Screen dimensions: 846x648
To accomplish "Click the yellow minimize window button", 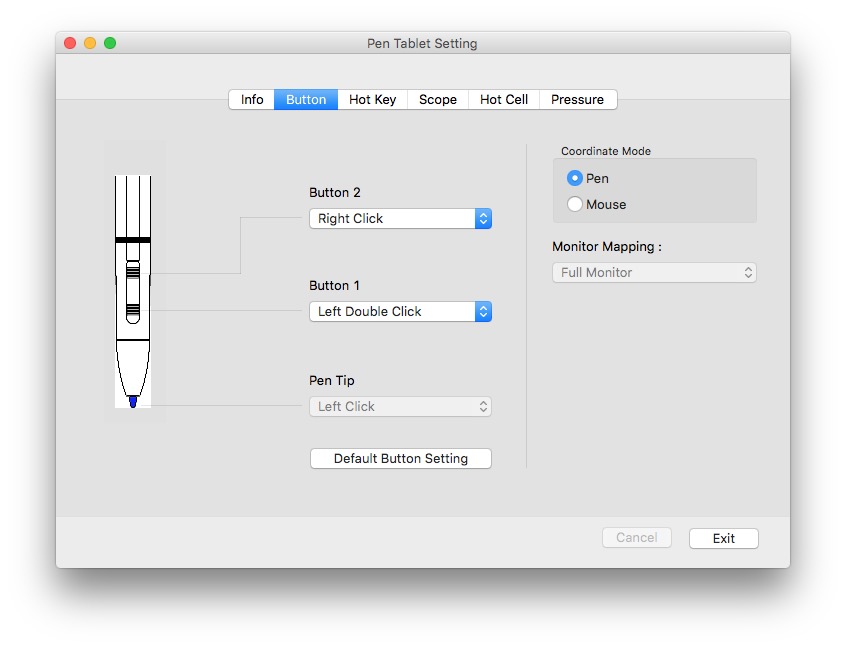I will coord(90,43).
